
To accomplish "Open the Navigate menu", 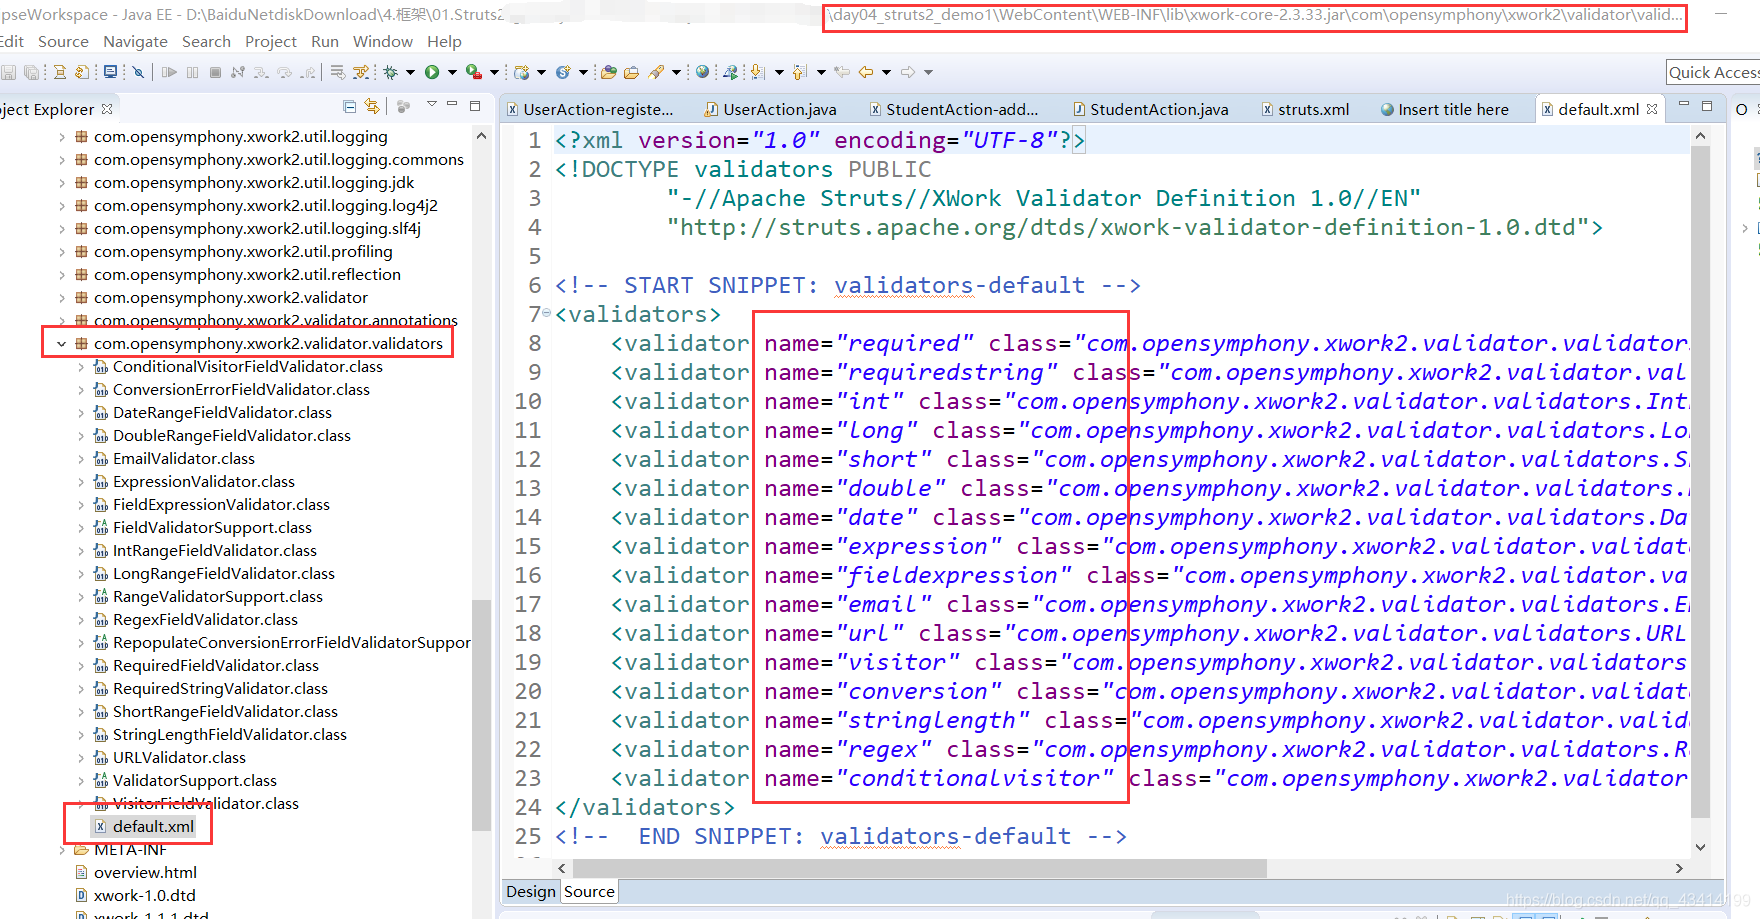I will coord(135,41).
